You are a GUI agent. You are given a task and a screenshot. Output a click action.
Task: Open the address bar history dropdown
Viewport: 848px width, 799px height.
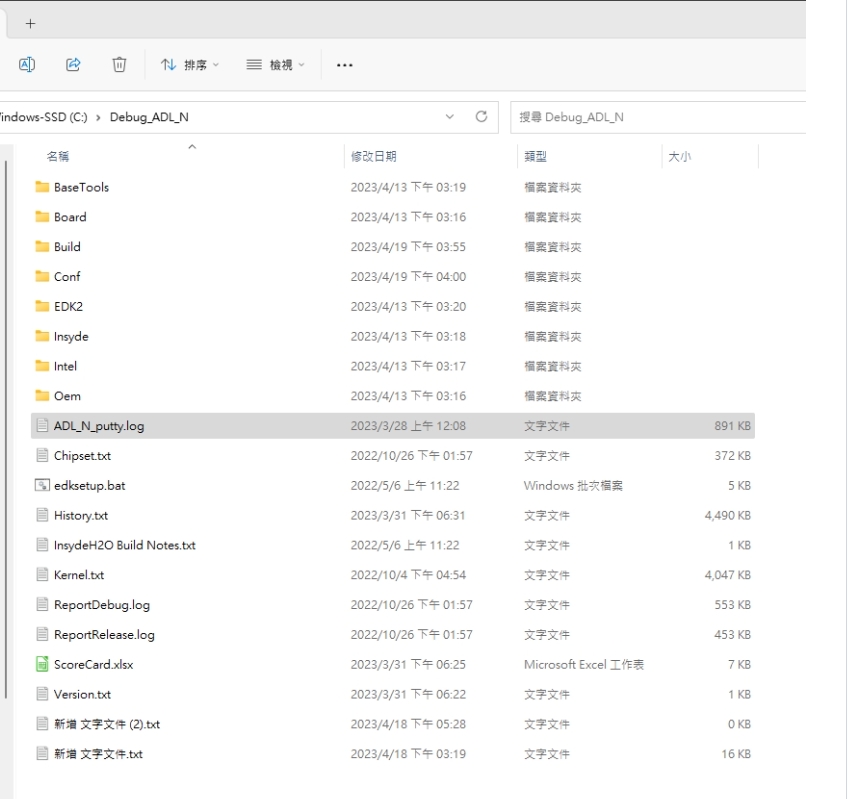pyautogui.click(x=450, y=116)
